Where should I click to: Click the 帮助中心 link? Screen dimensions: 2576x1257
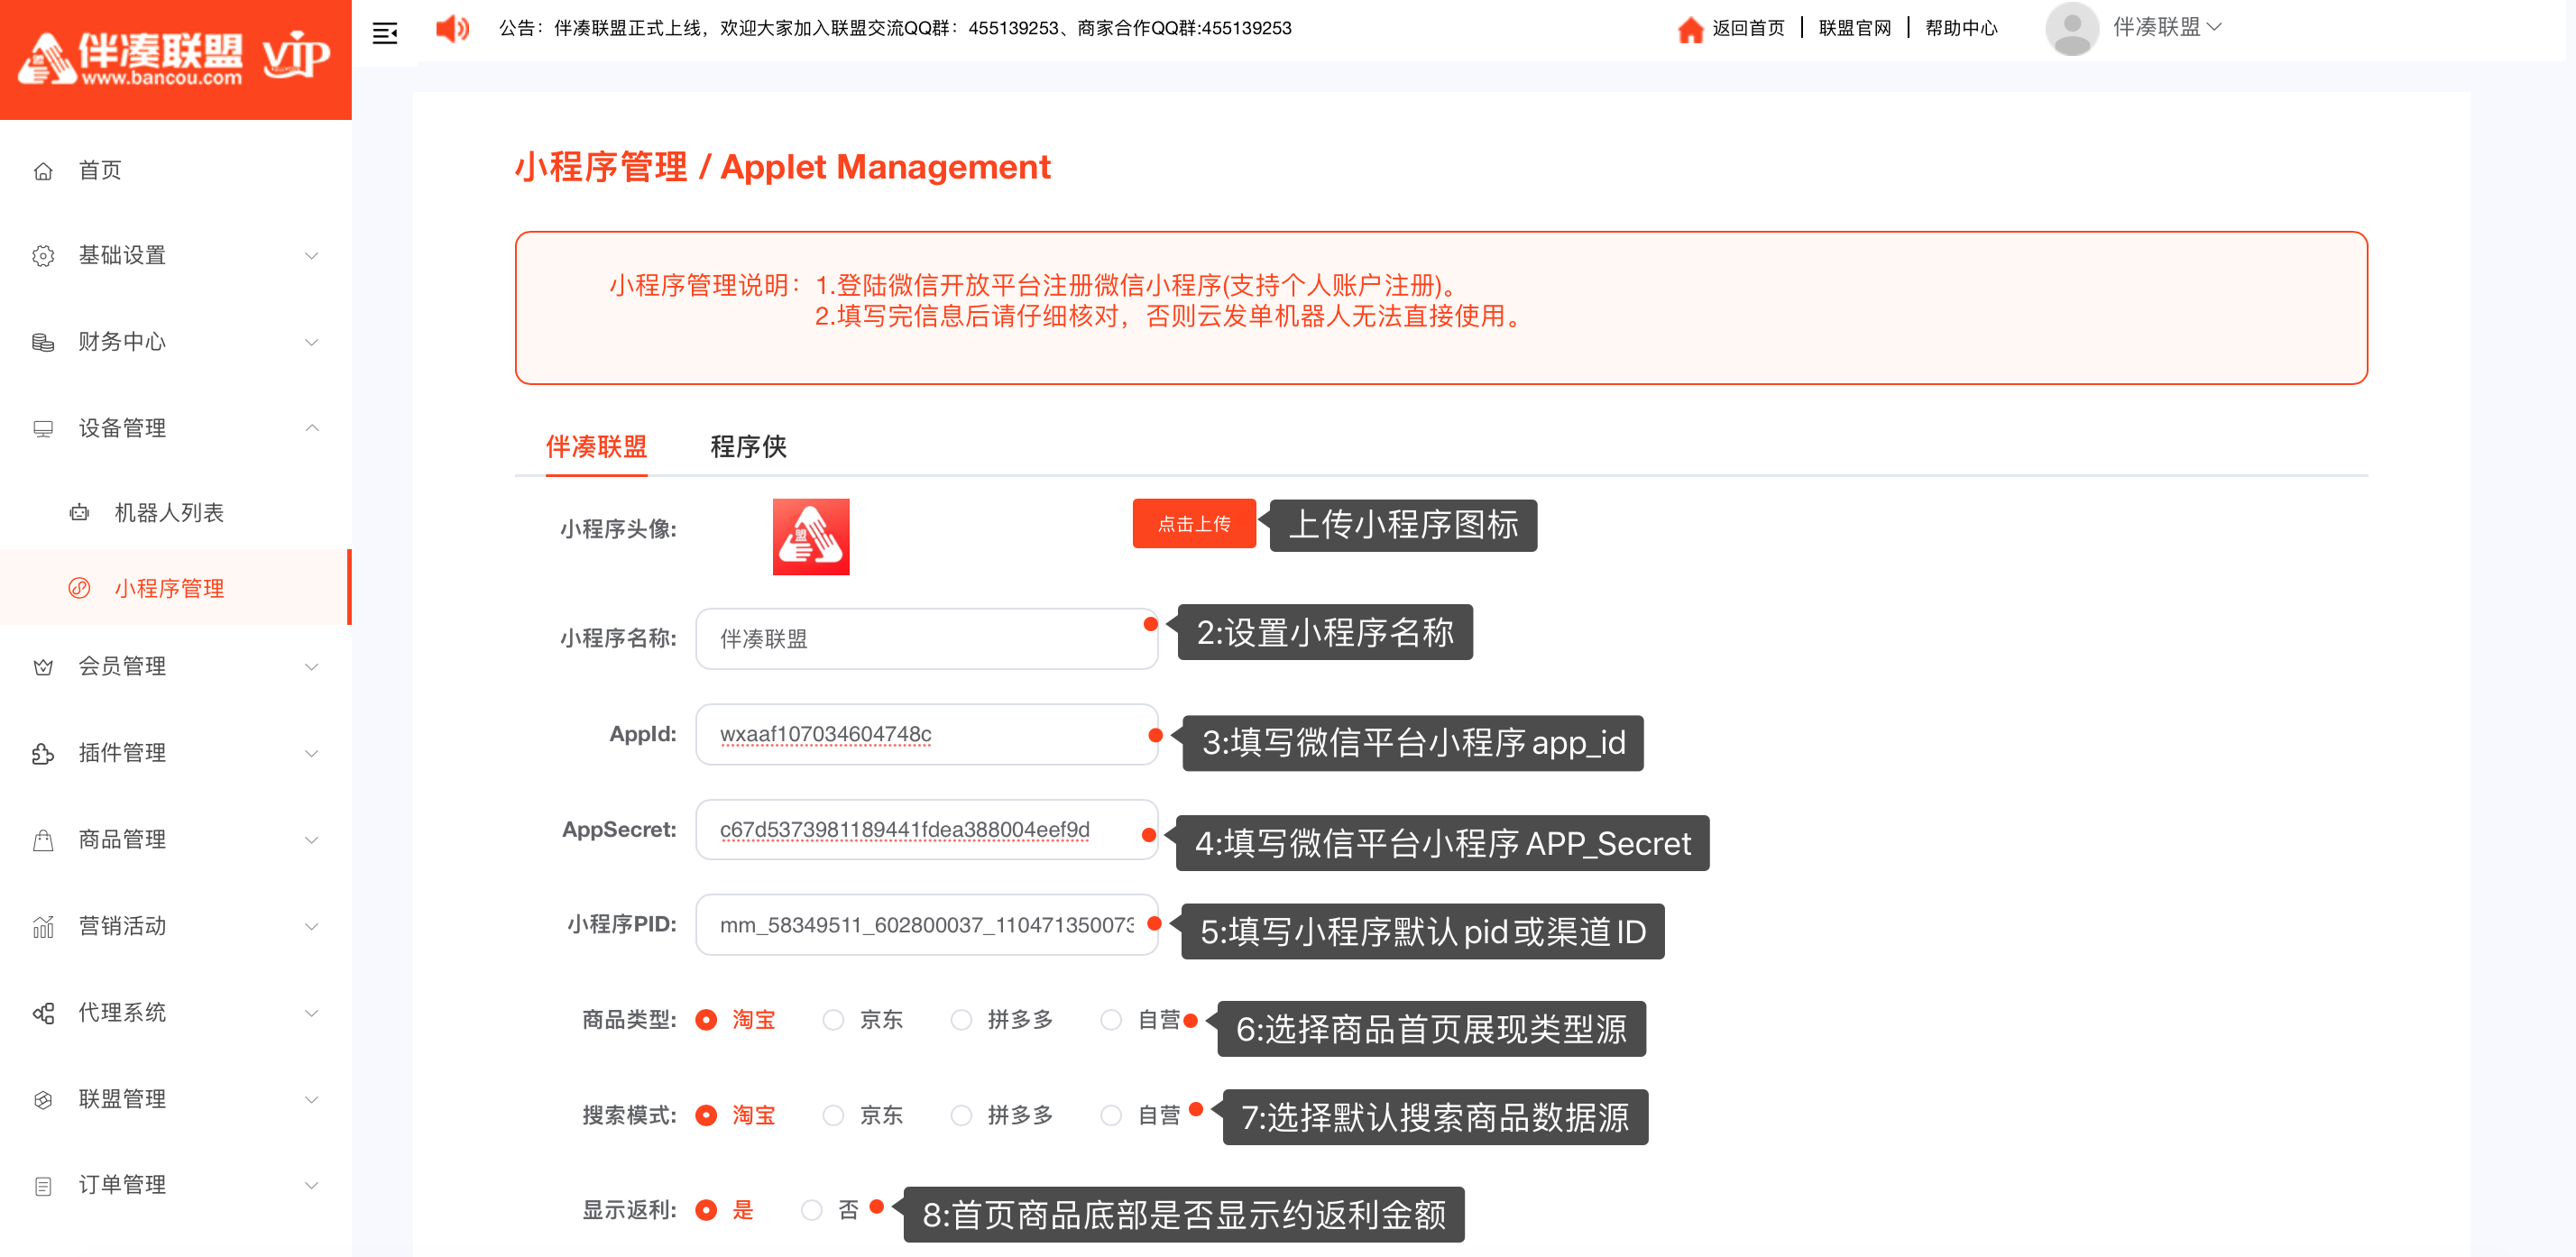[1961, 28]
